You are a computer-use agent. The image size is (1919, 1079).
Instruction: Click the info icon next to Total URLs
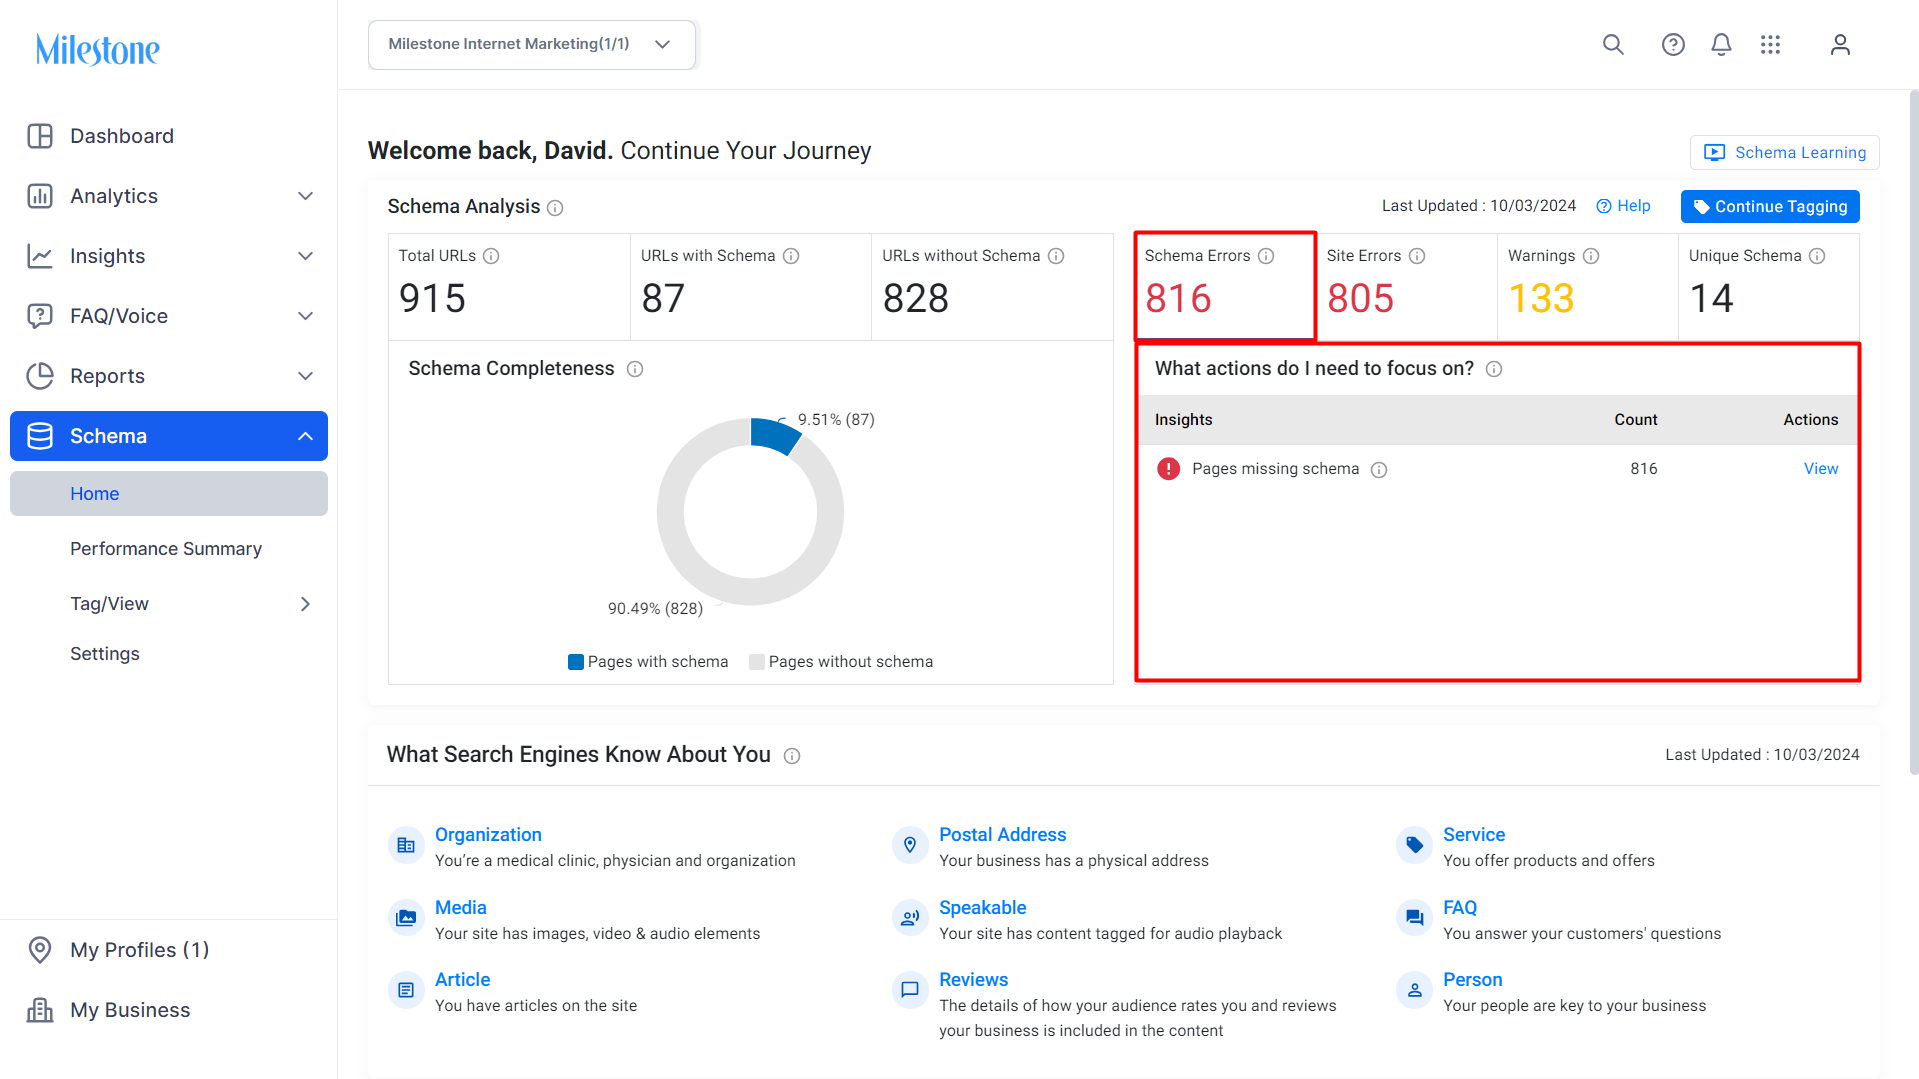491,256
